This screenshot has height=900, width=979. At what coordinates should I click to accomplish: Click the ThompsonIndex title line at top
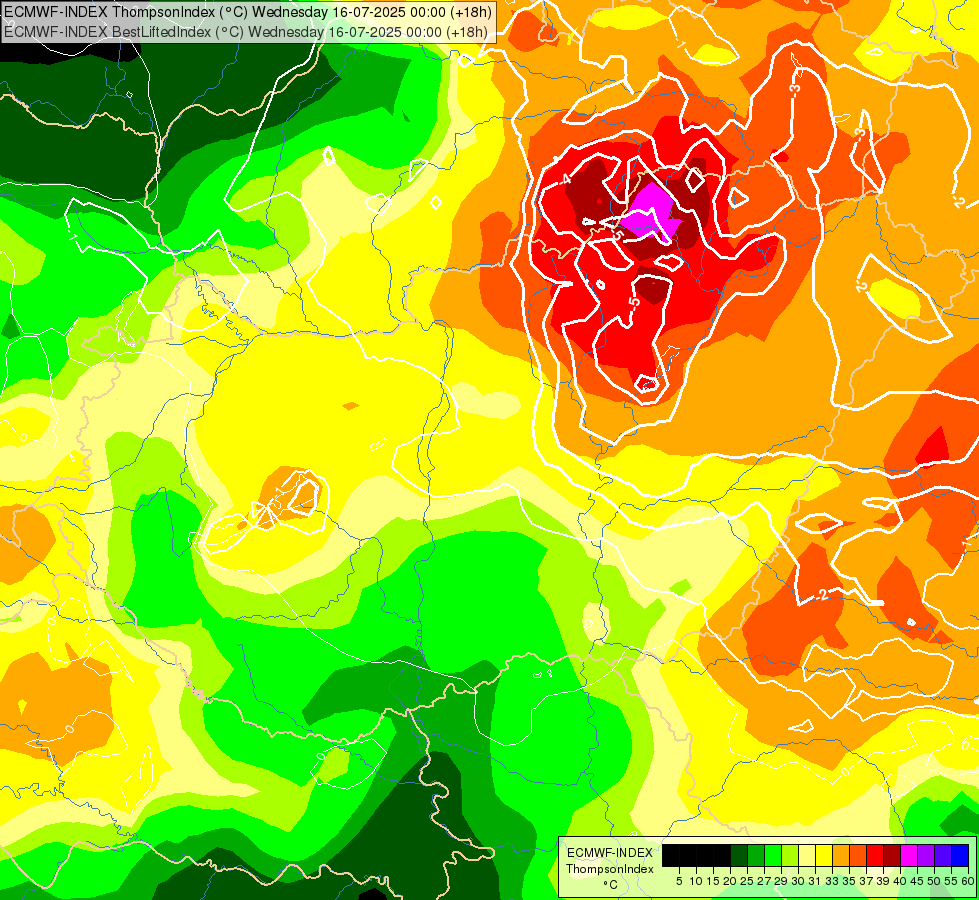point(248,11)
